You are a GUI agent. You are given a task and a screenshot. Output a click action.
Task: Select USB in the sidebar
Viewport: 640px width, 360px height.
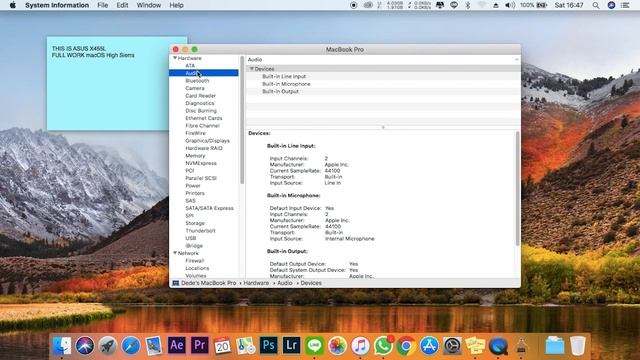(x=191, y=238)
